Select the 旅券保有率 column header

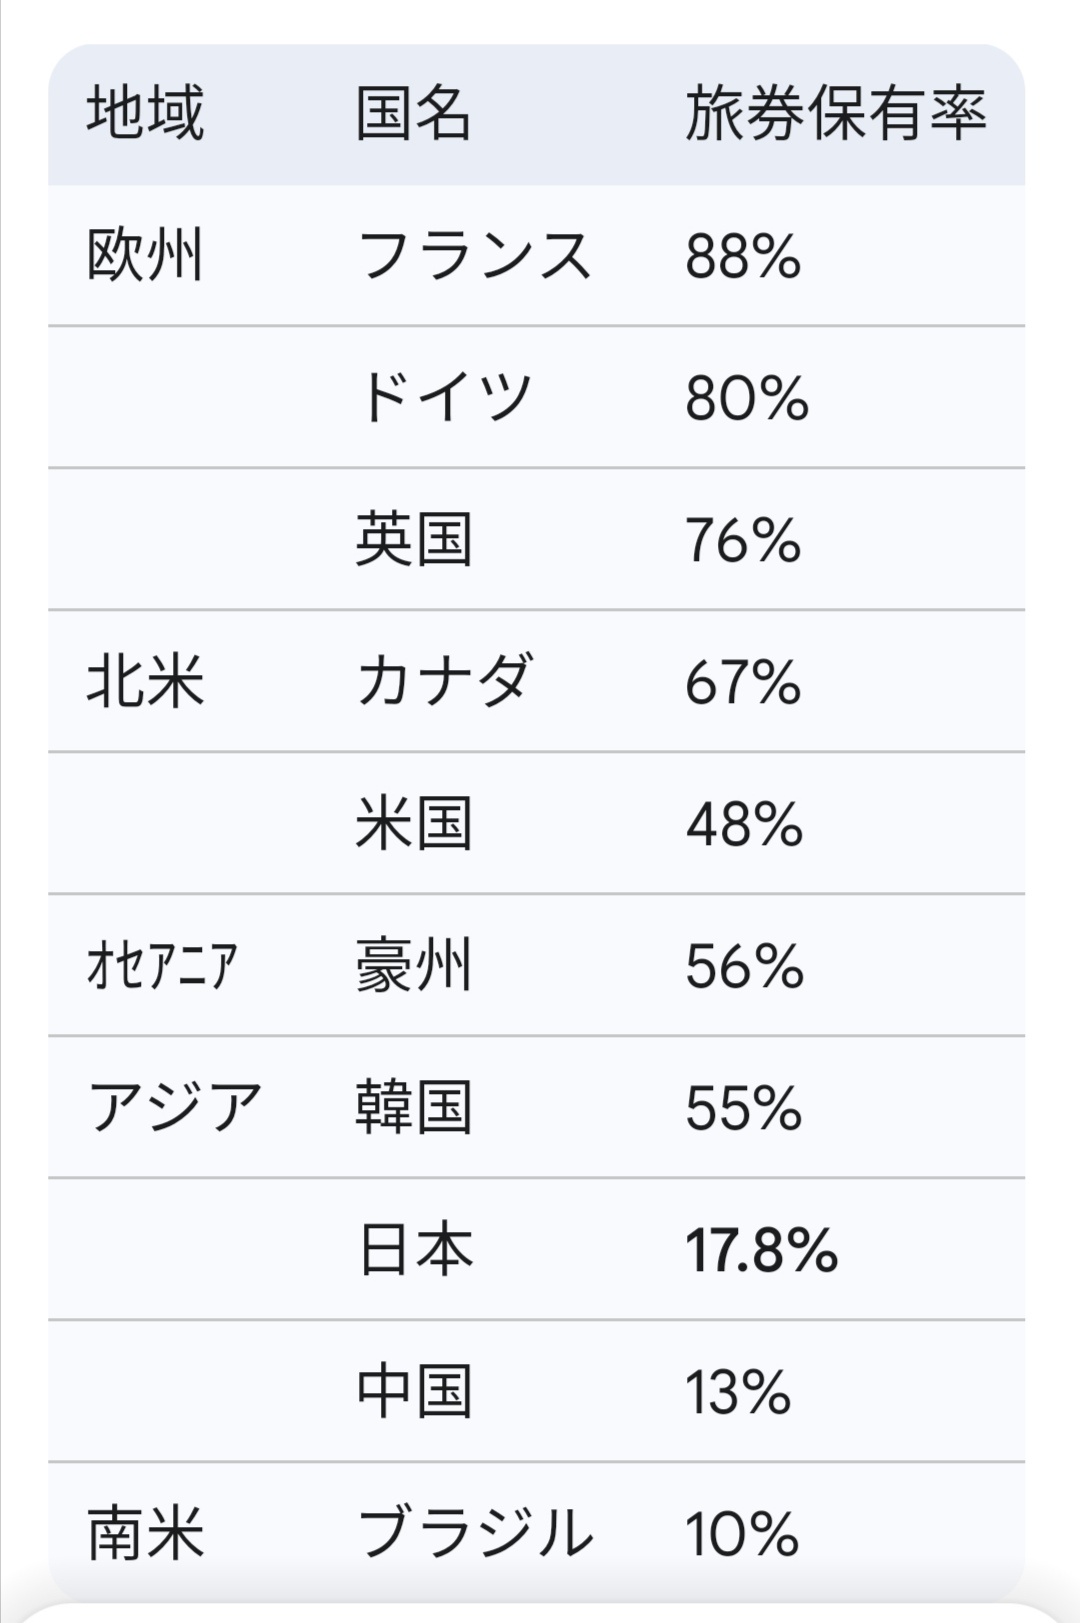836,113
